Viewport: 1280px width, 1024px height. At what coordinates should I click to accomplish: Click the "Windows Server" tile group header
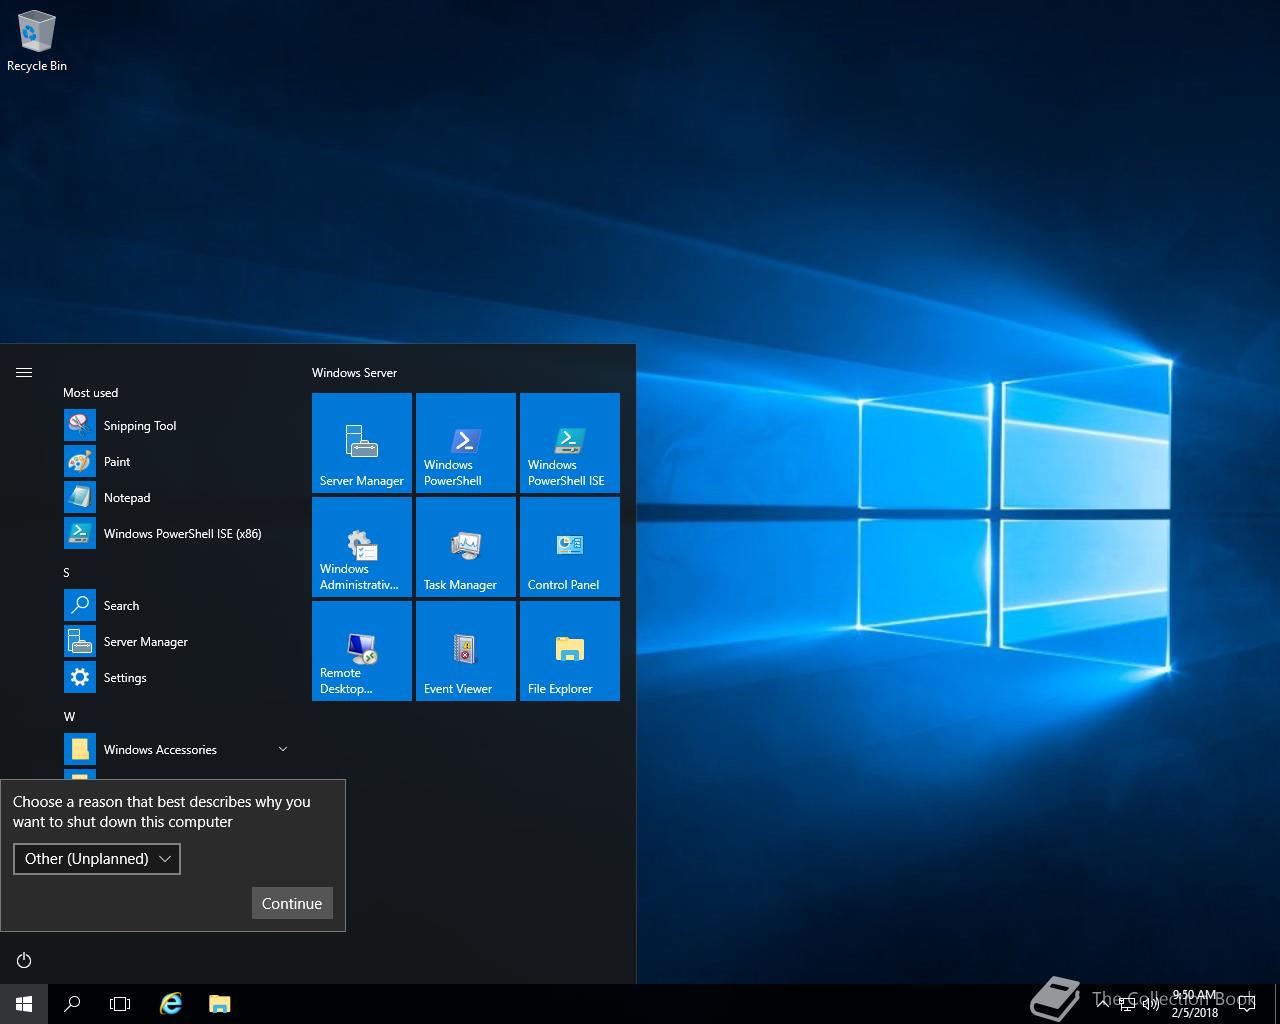tap(354, 373)
